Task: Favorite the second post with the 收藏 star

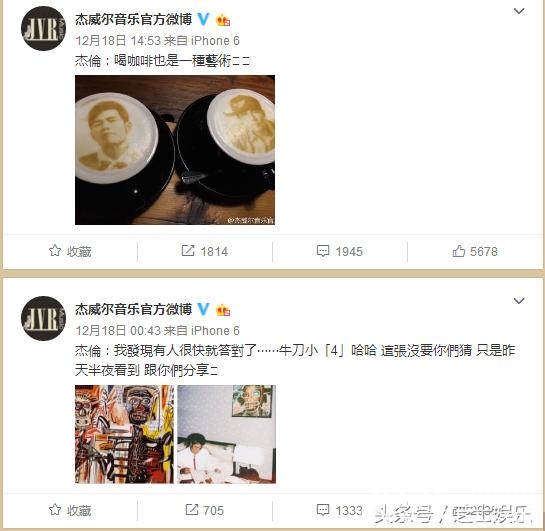Action: click(x=70, y=510)
